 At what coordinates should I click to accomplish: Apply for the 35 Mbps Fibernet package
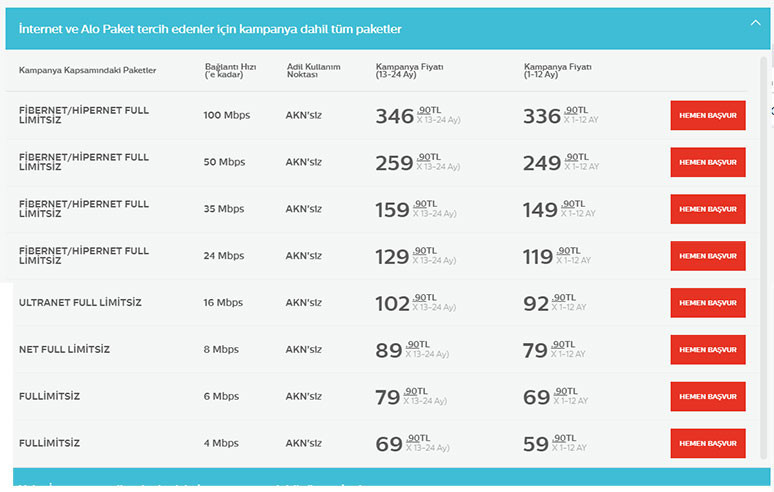pos(707,209)
